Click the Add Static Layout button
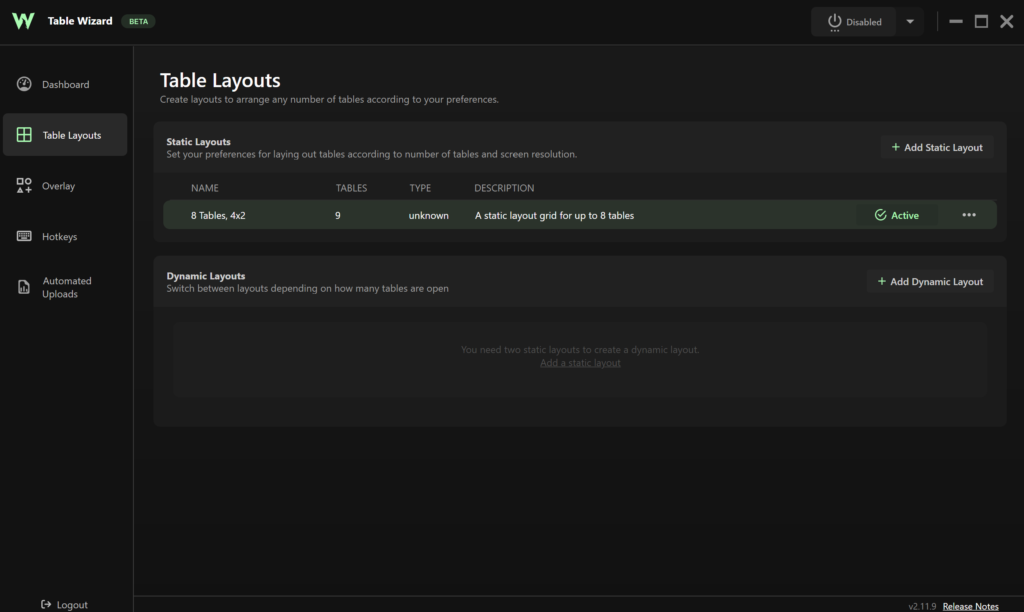1024x612 pixels. [x=936, y=147]
